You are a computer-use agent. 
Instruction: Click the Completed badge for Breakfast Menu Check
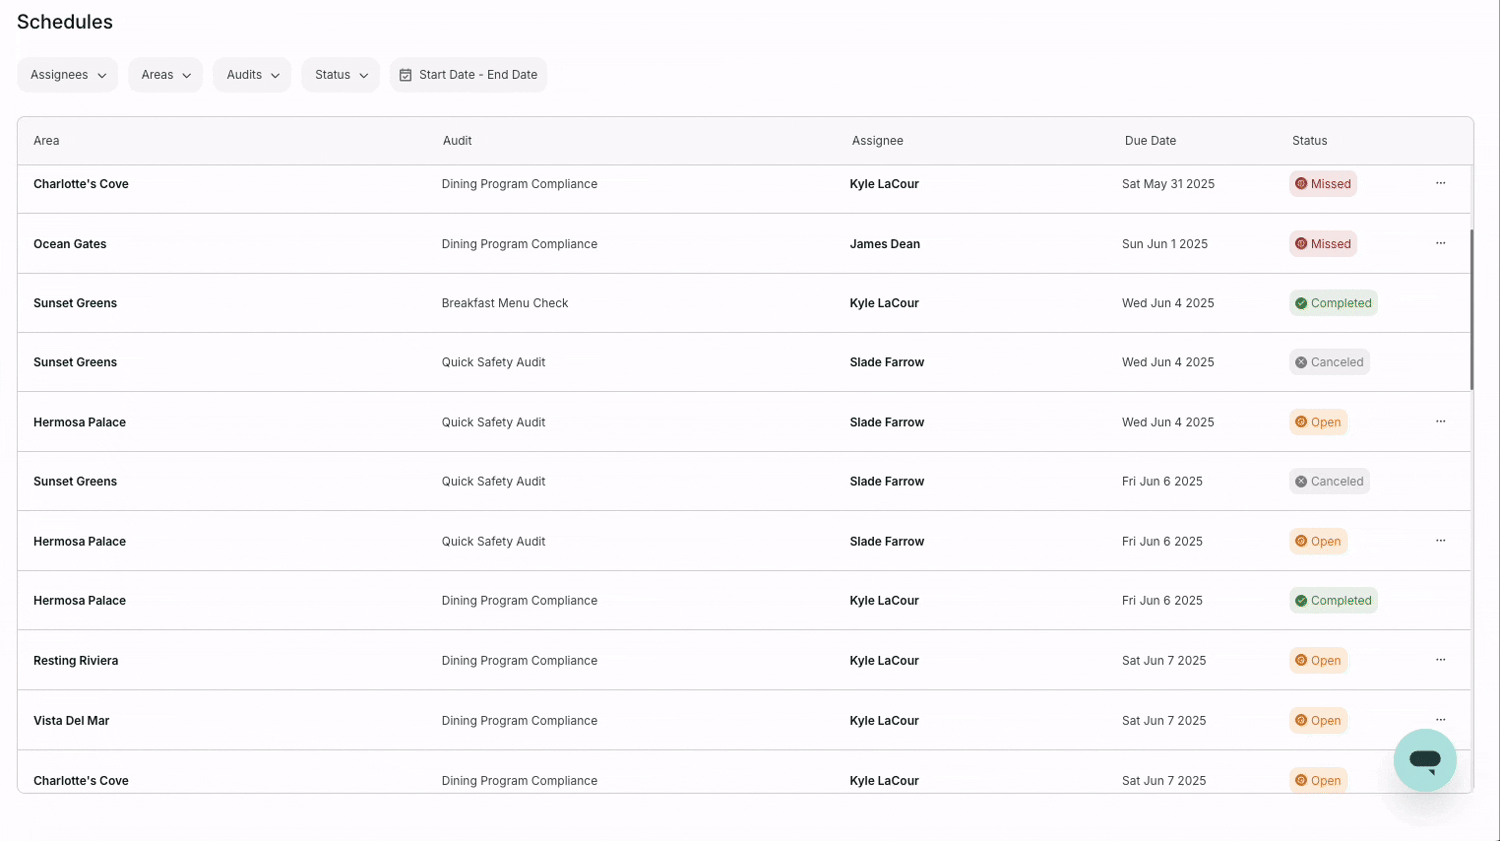[x=1333, y=303]
